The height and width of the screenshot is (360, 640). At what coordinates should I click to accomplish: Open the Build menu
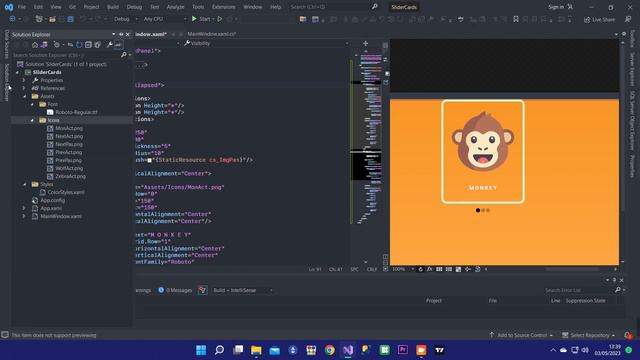pos(113,7)
